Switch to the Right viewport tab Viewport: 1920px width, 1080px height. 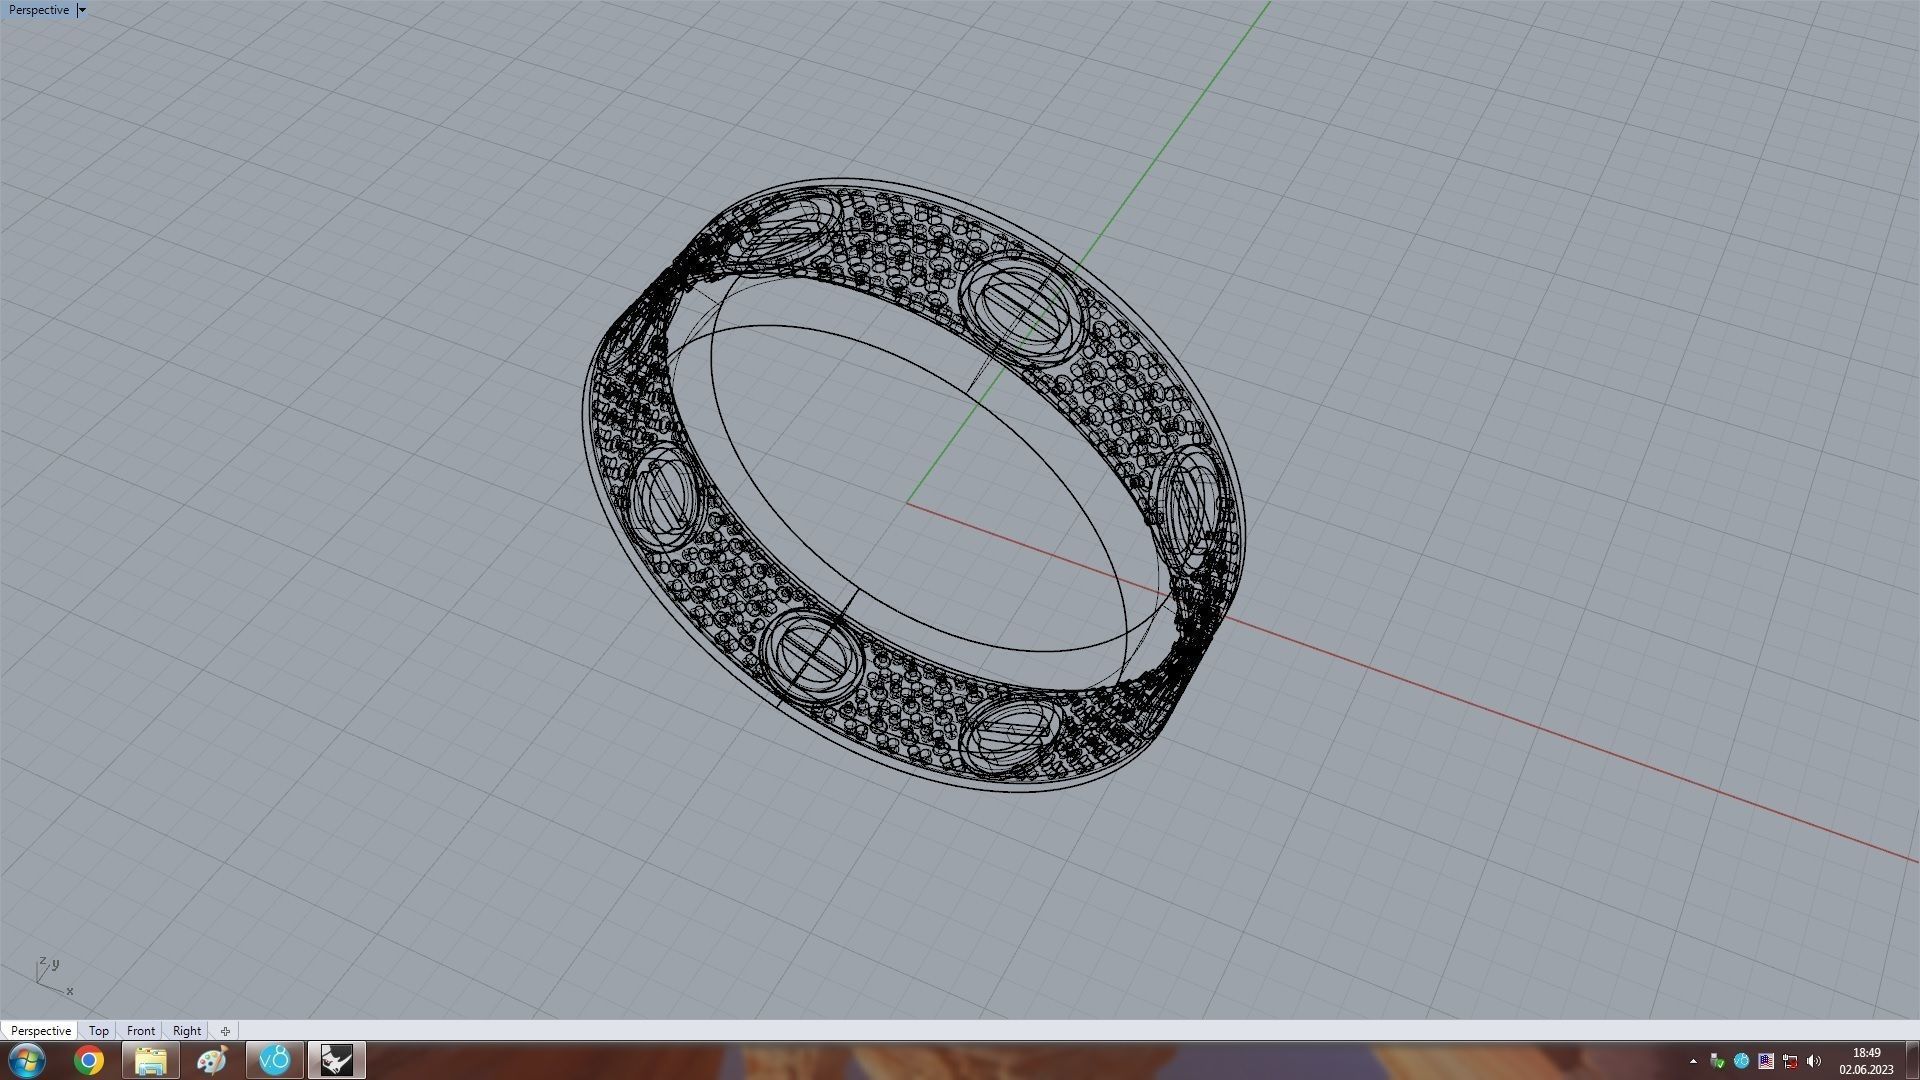point(187,1030)
